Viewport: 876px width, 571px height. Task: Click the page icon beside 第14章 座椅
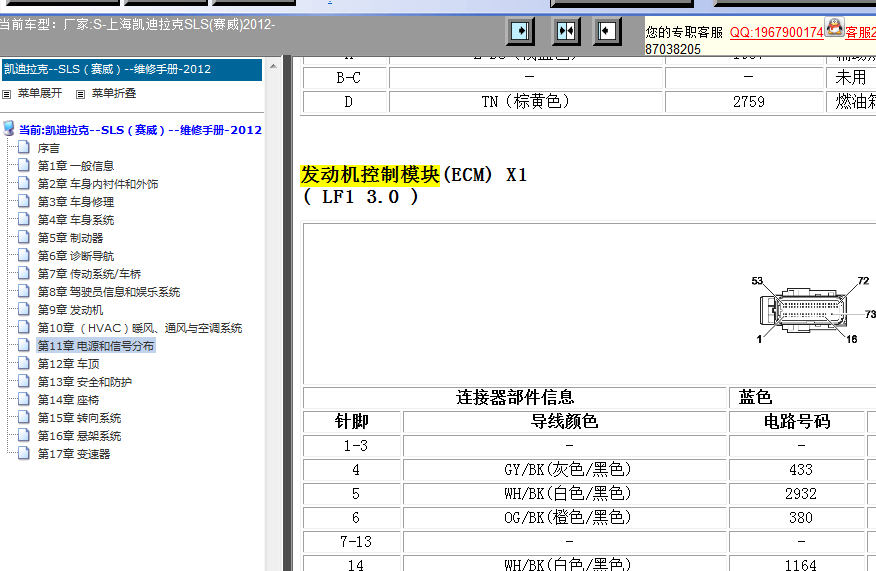pos(23,399)
